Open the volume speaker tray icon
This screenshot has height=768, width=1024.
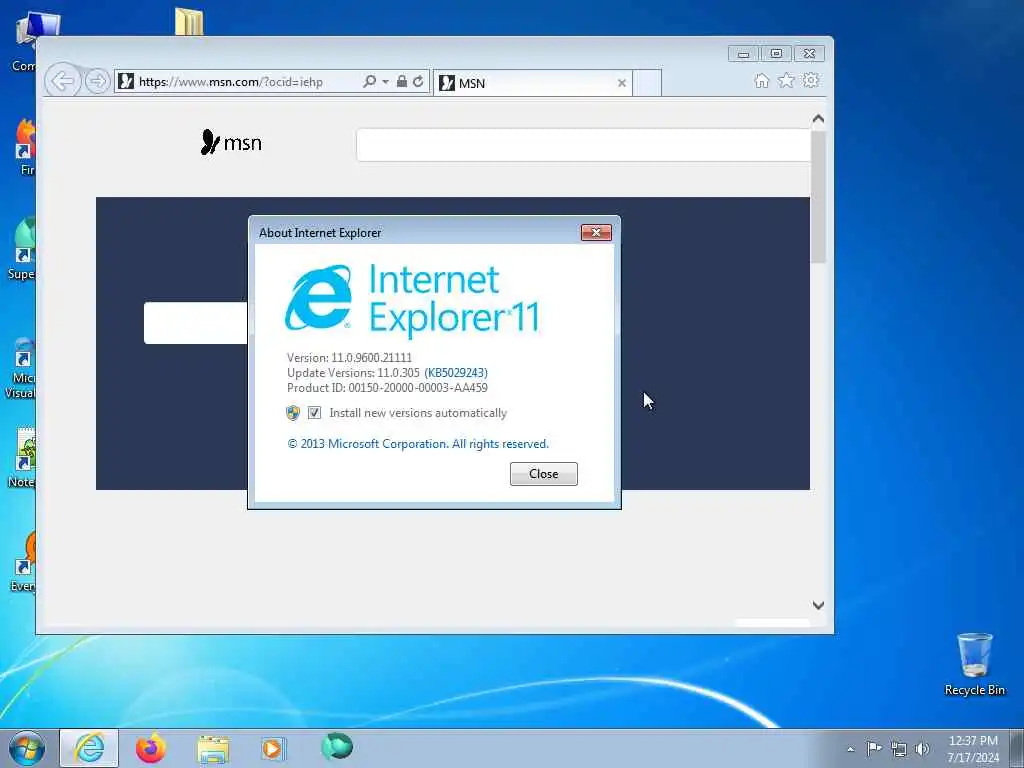pos(922,749)
